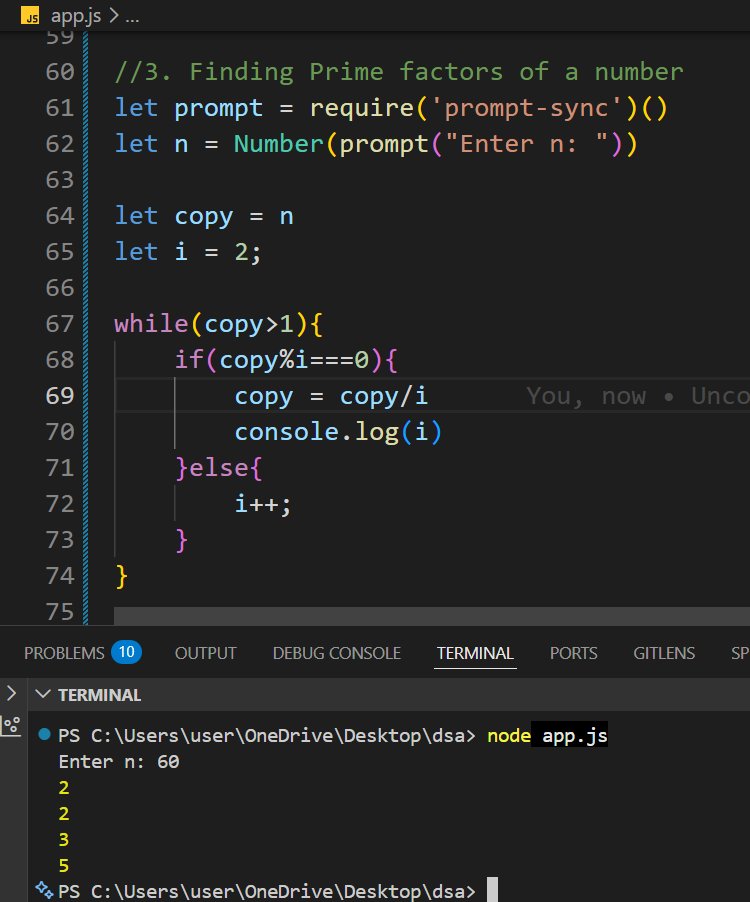Switch to the PROBLEMS tab
Viewport: 750px width, 902px height.
(x=64, y=653)
